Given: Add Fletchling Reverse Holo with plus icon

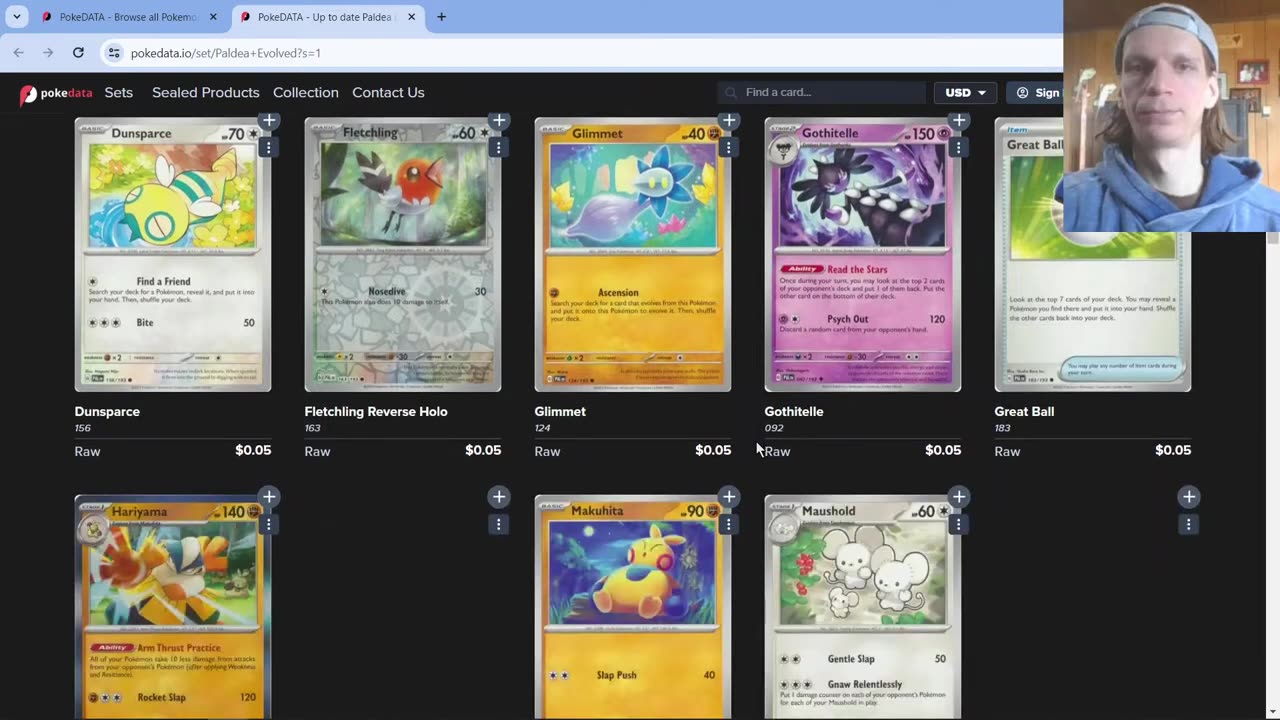Looking at the screenshot, I should pyautogui.click(x=499, y=121).
